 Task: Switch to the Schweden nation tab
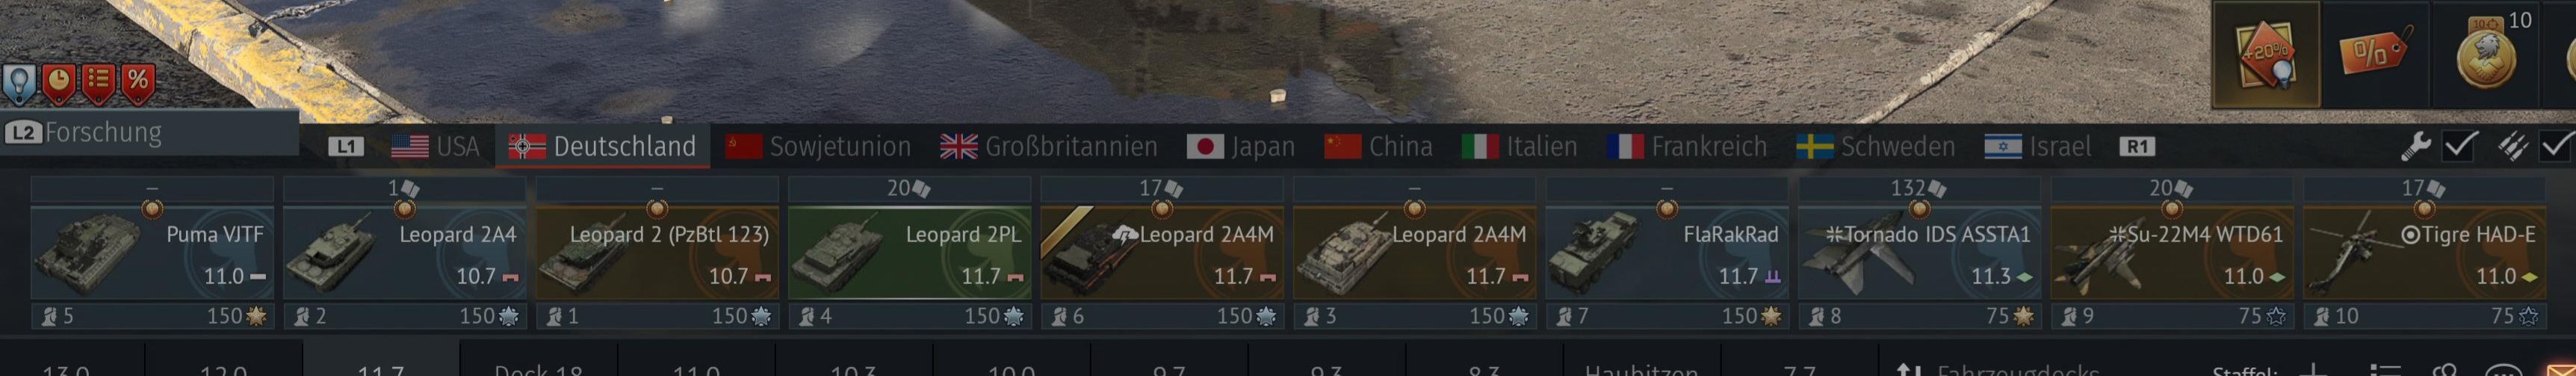click(x=1875, y=146)
